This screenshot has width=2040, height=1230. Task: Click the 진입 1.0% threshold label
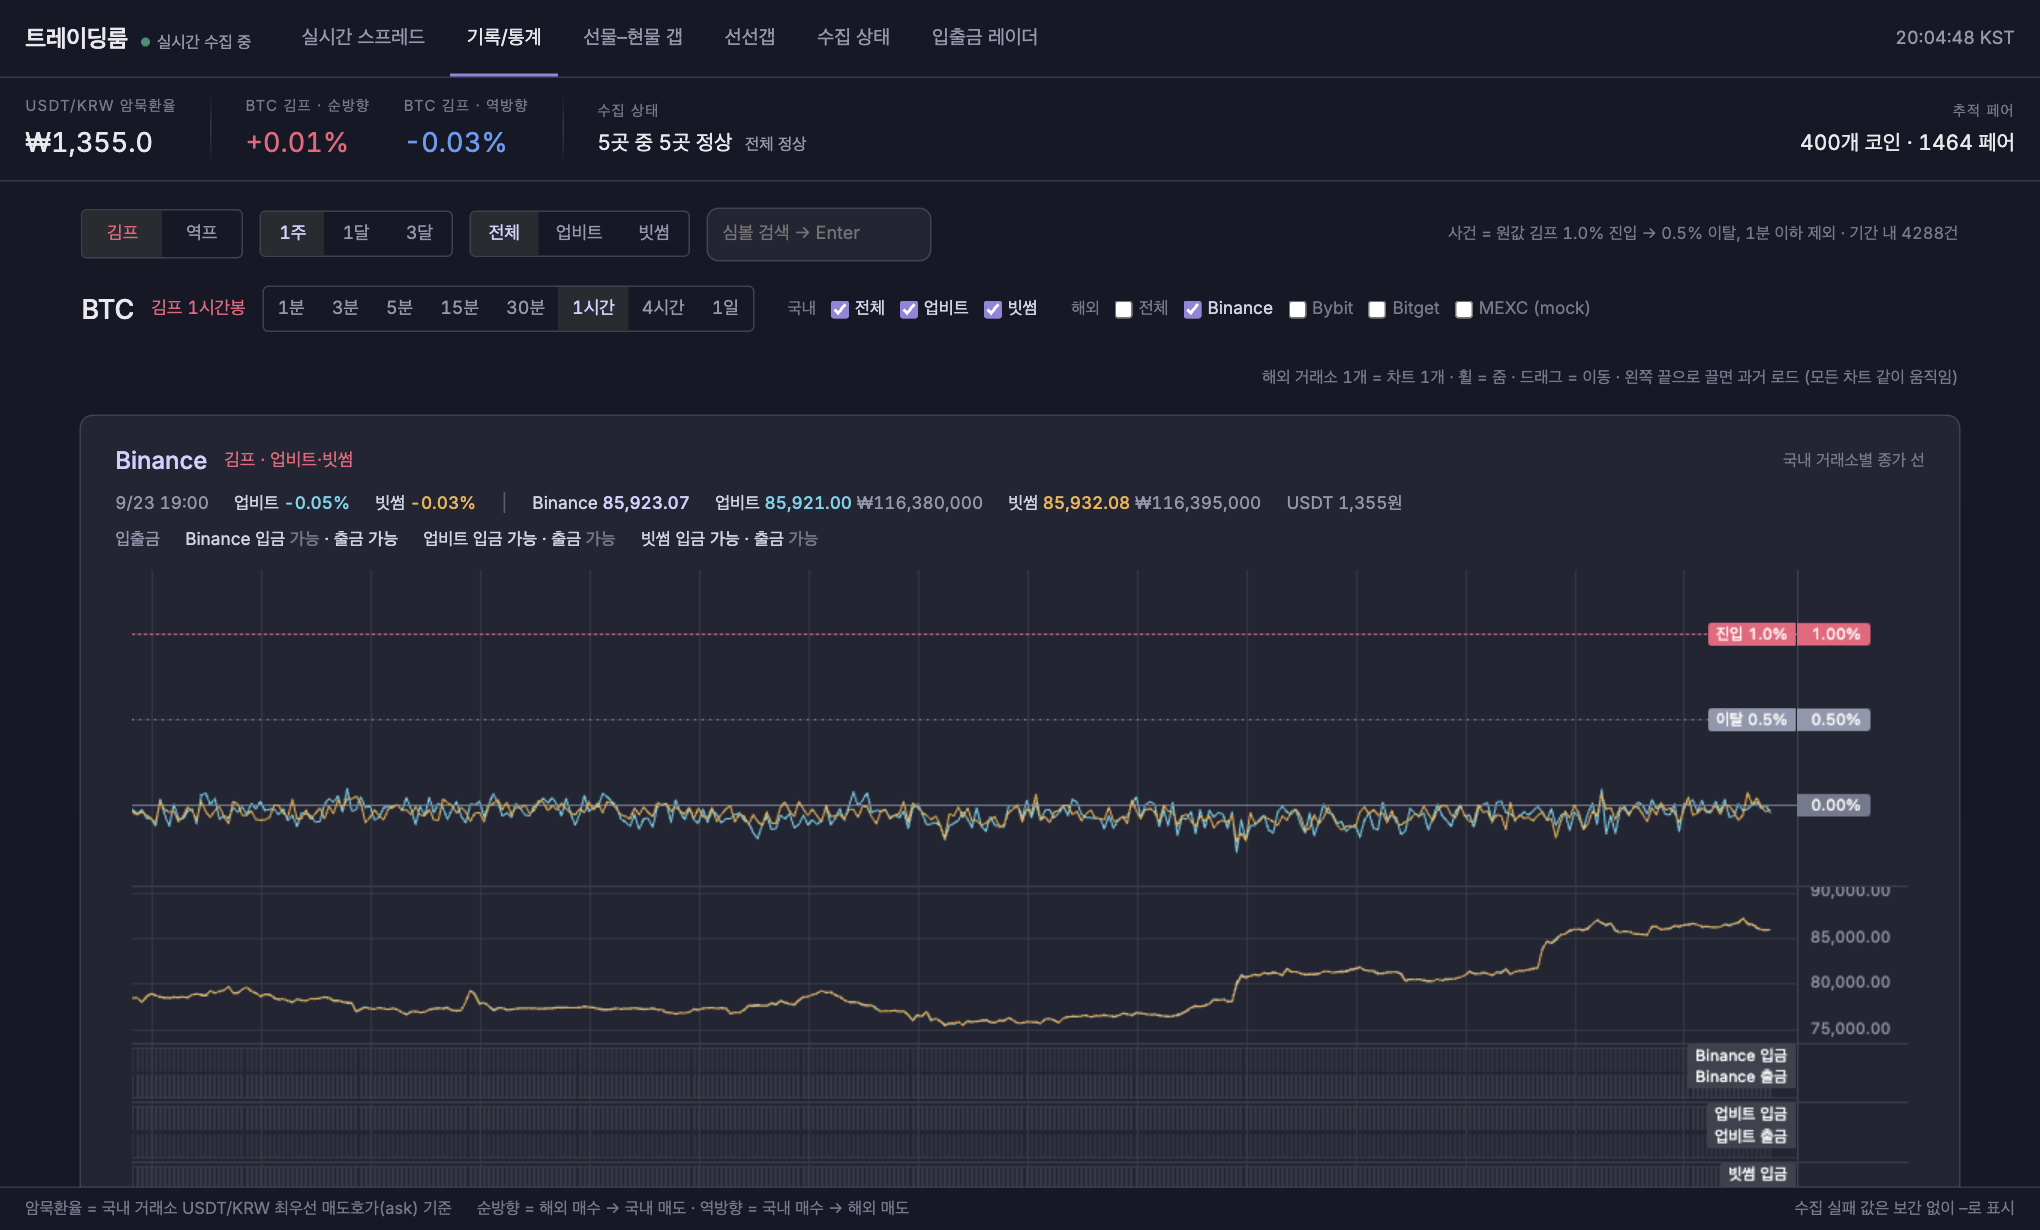1751,634
